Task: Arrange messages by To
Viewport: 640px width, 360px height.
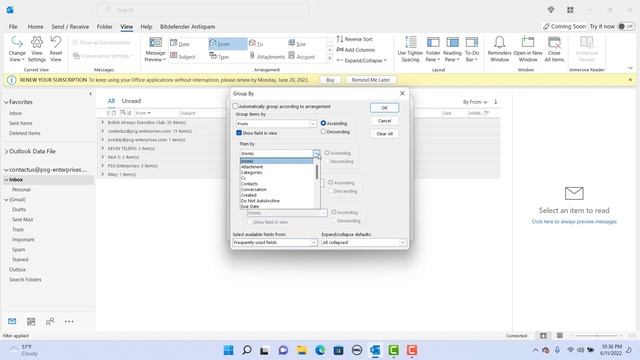Action: (x=256, y=44)
